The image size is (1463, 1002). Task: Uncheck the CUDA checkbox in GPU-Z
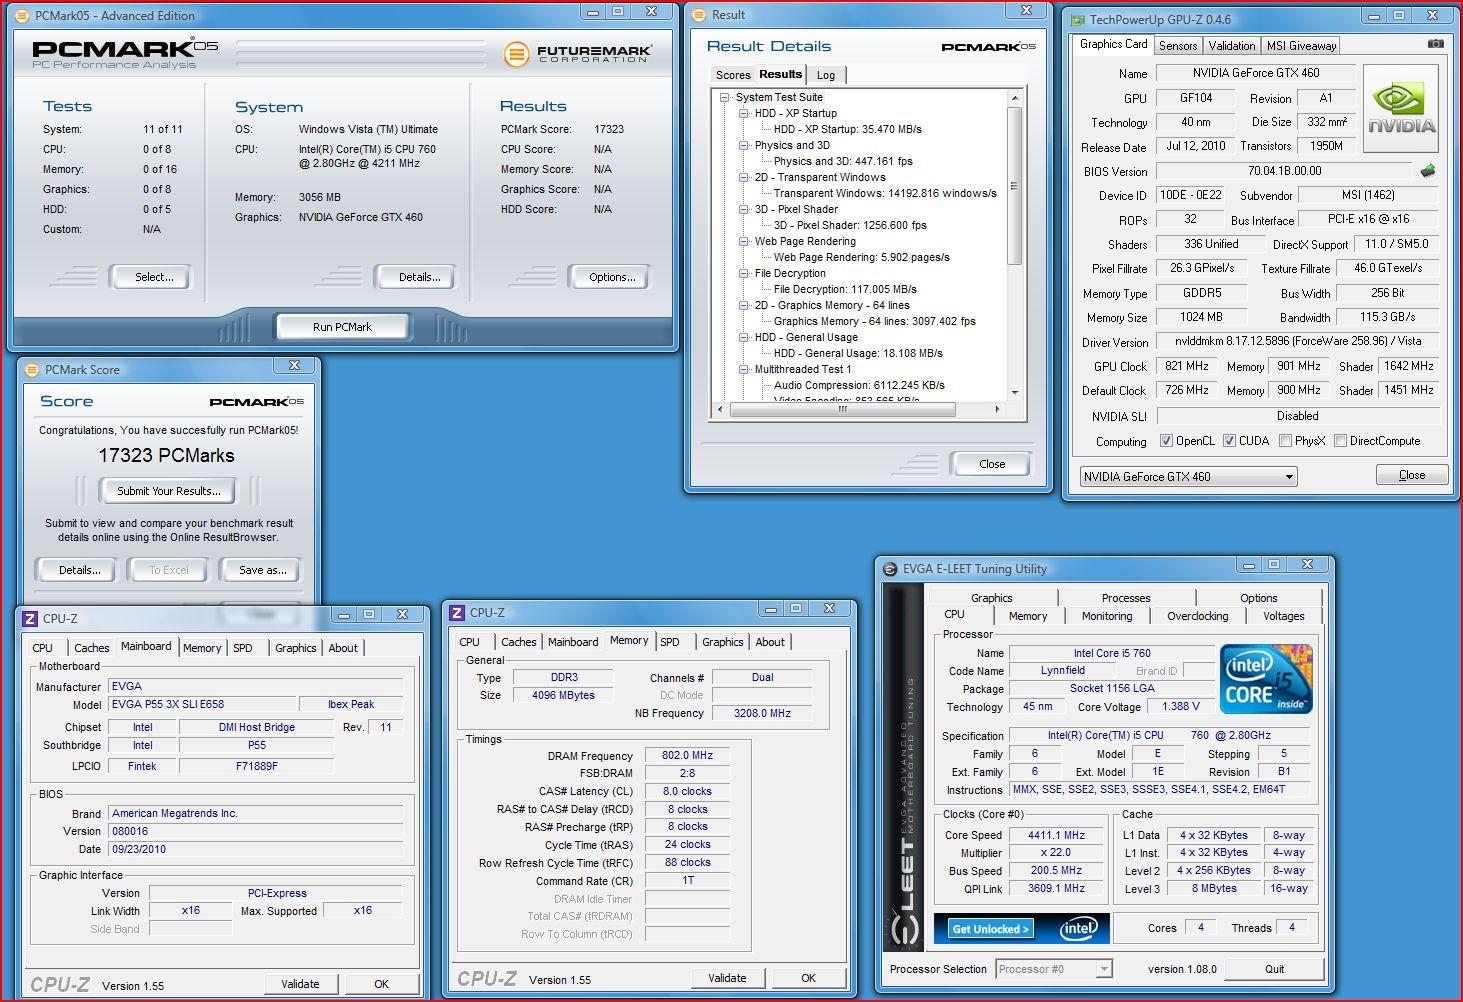1229,440
